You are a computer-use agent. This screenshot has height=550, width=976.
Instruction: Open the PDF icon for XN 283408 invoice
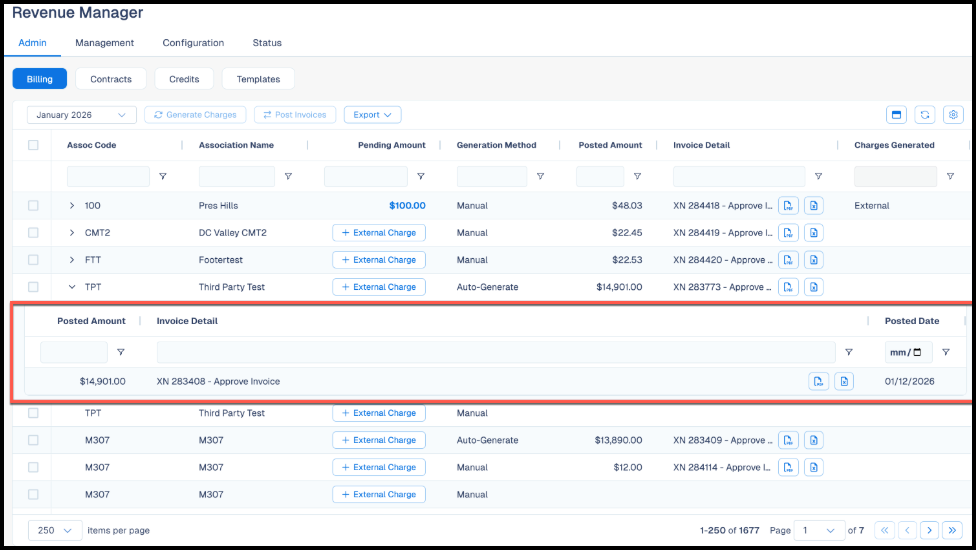click(819, 381)
